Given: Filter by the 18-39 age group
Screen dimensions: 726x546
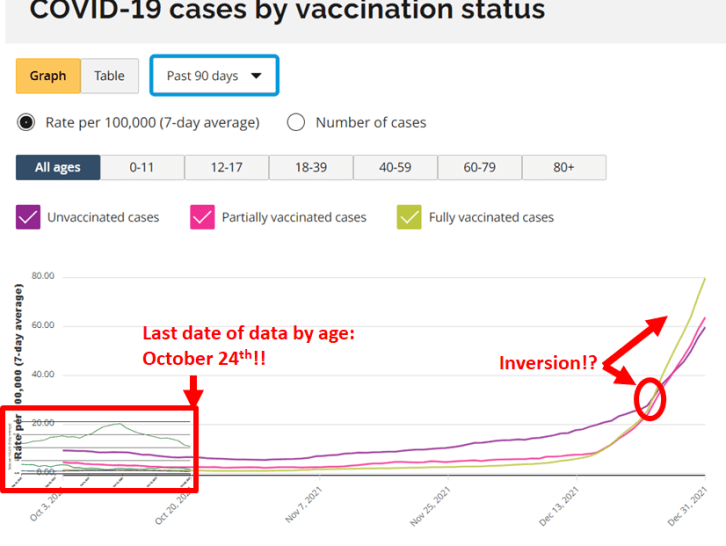Looking at the screenshot, I should 310,167.
